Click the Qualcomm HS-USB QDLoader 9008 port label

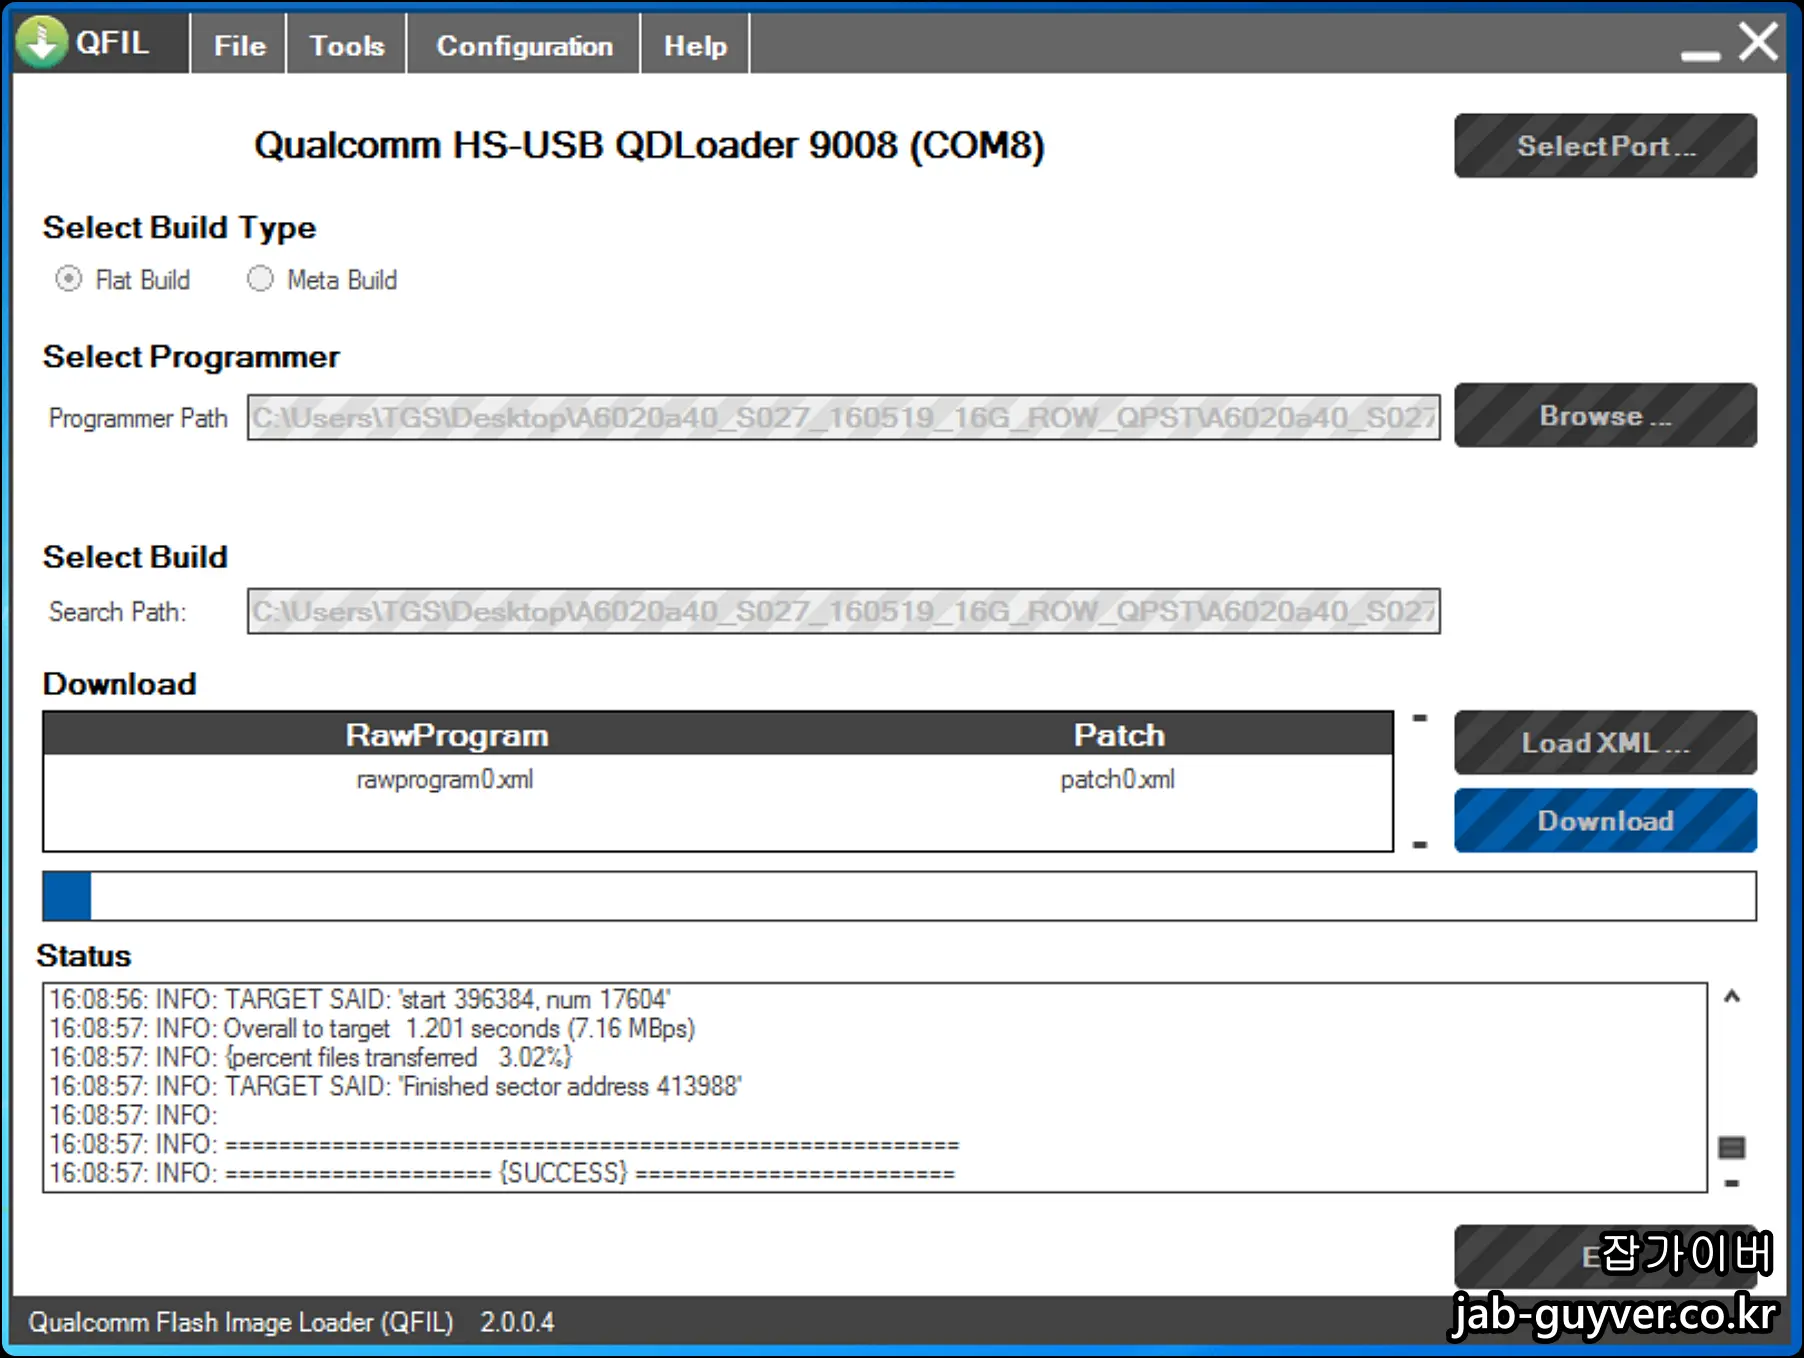point(649,146)
